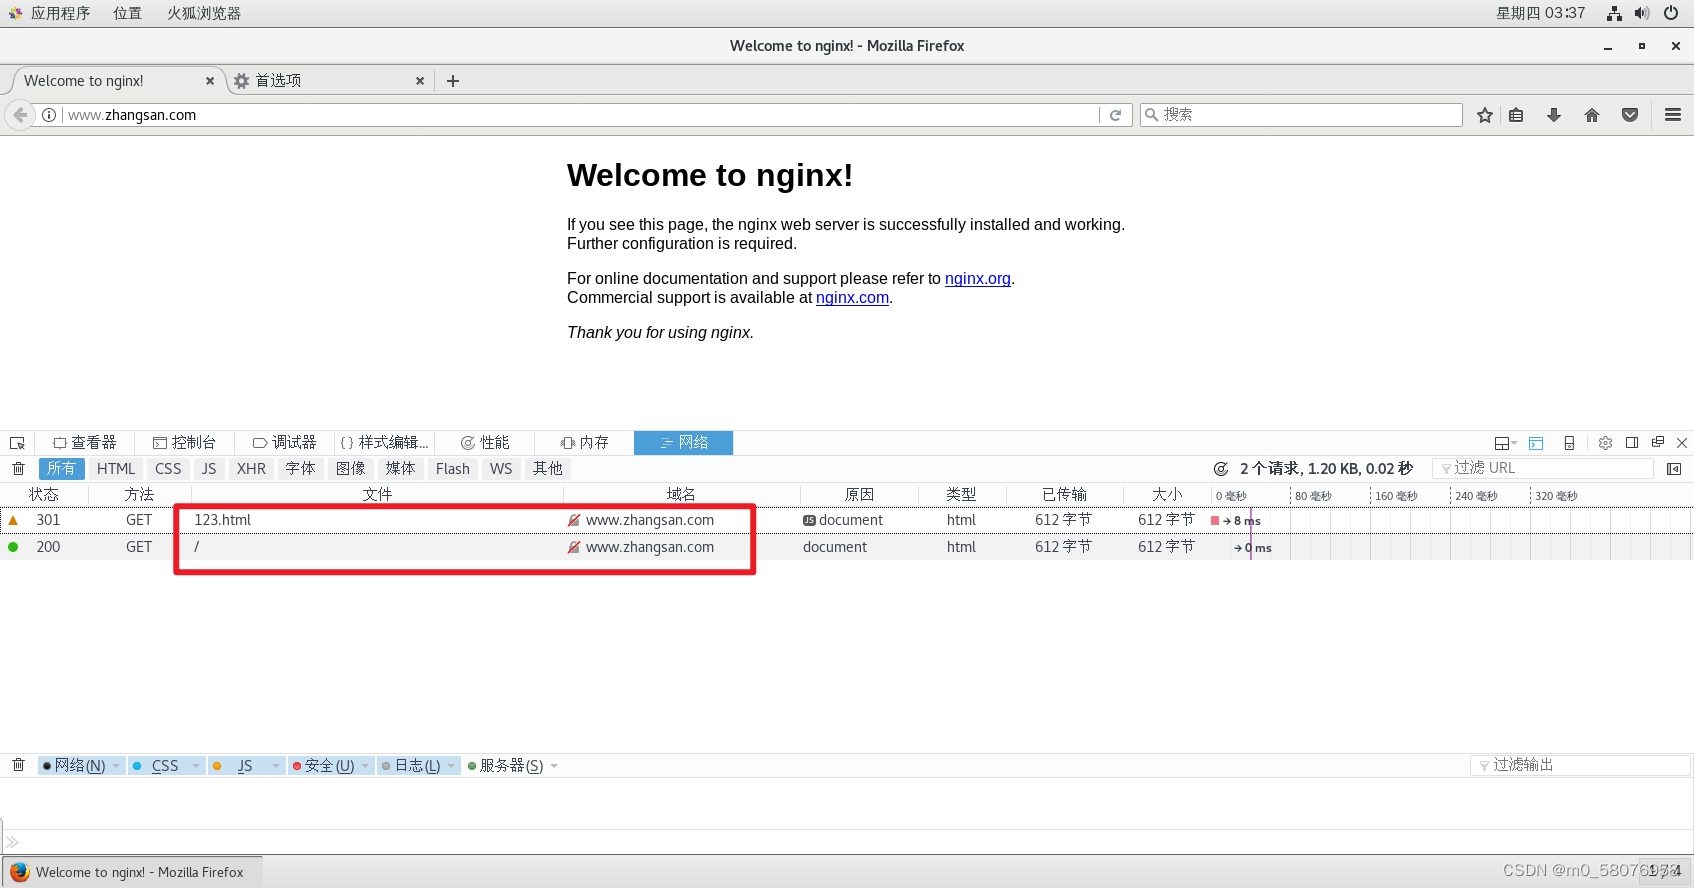Open devtools settings gear
Screen dimensions: 1694x888
1605,443
